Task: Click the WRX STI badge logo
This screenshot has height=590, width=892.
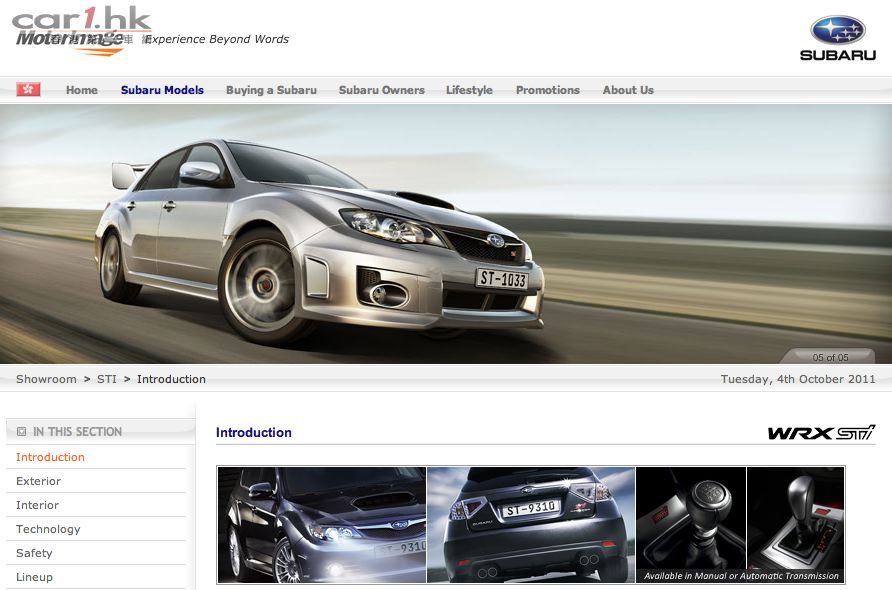Action: click(821, 432)
